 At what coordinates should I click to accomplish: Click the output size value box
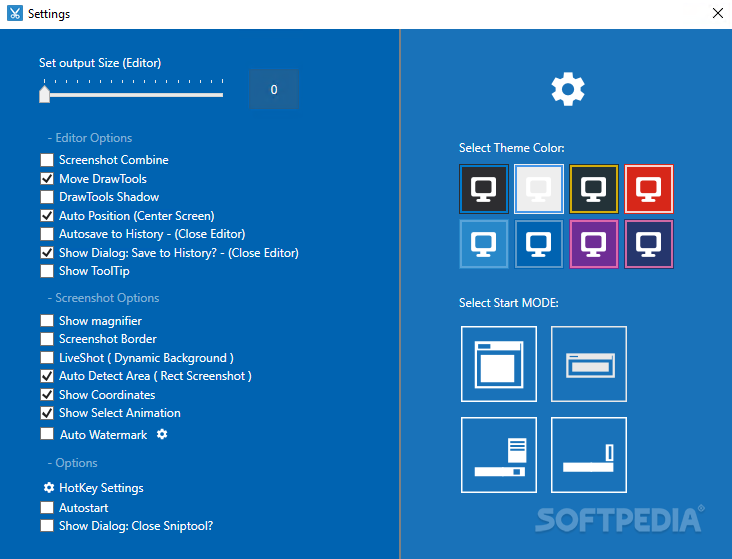click(x=273, y=90)
